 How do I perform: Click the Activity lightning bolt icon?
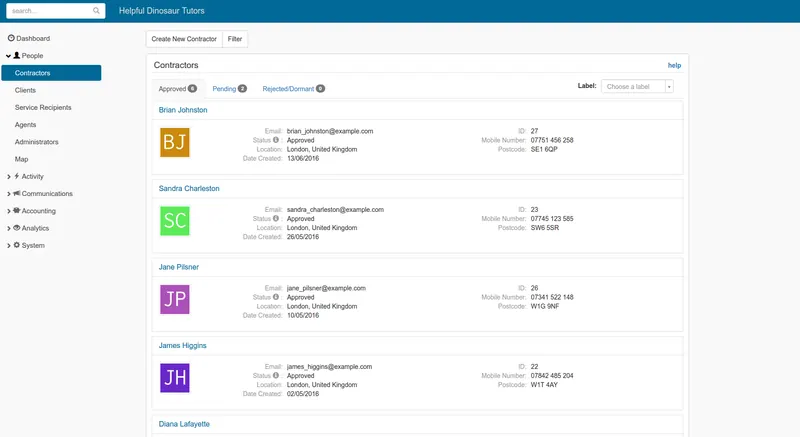pyautogui.click(x=17, y=176)
